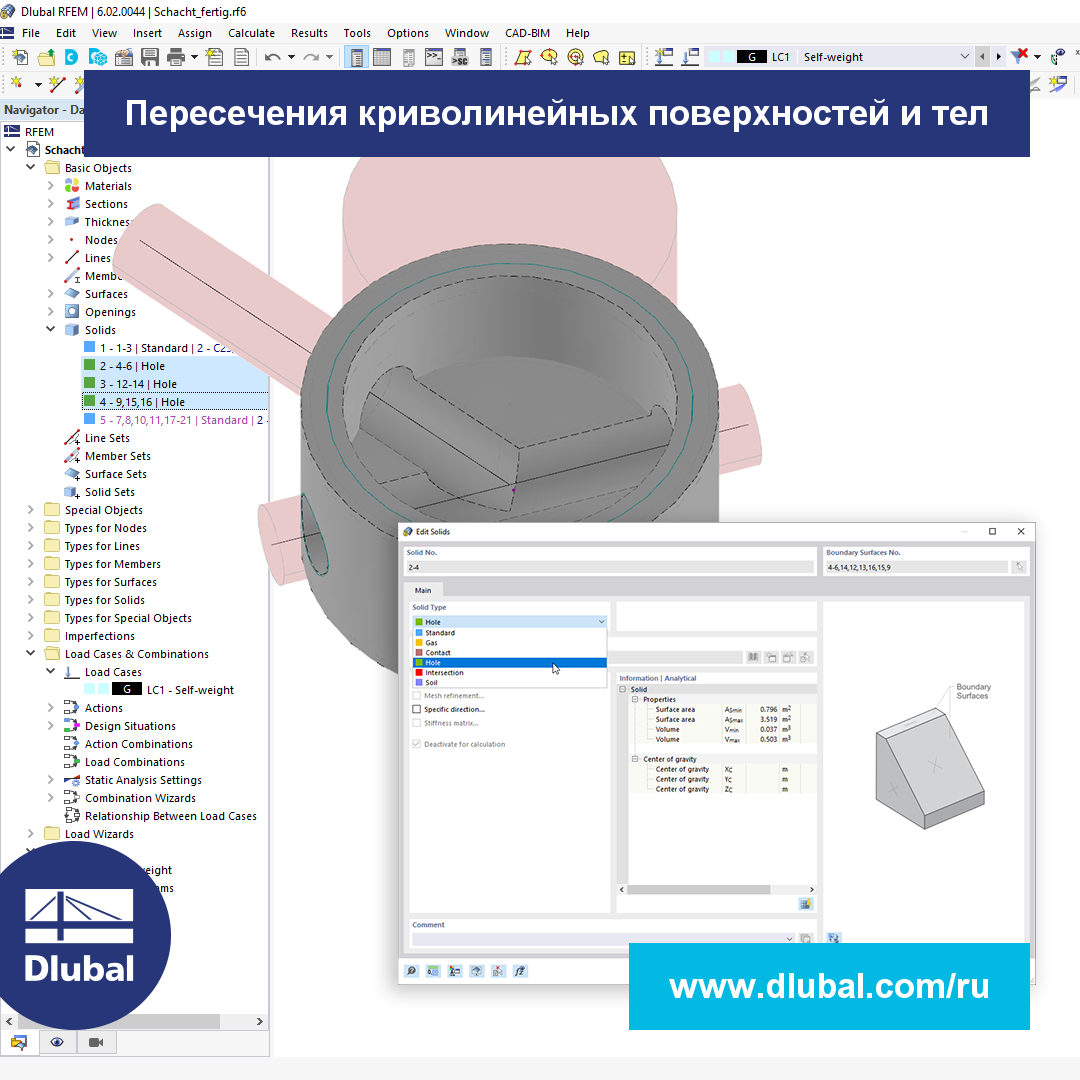Open the Calculate menu
Image resolution: width=1080 pixels, height=1080 pixels.
(x=251, y=32)
